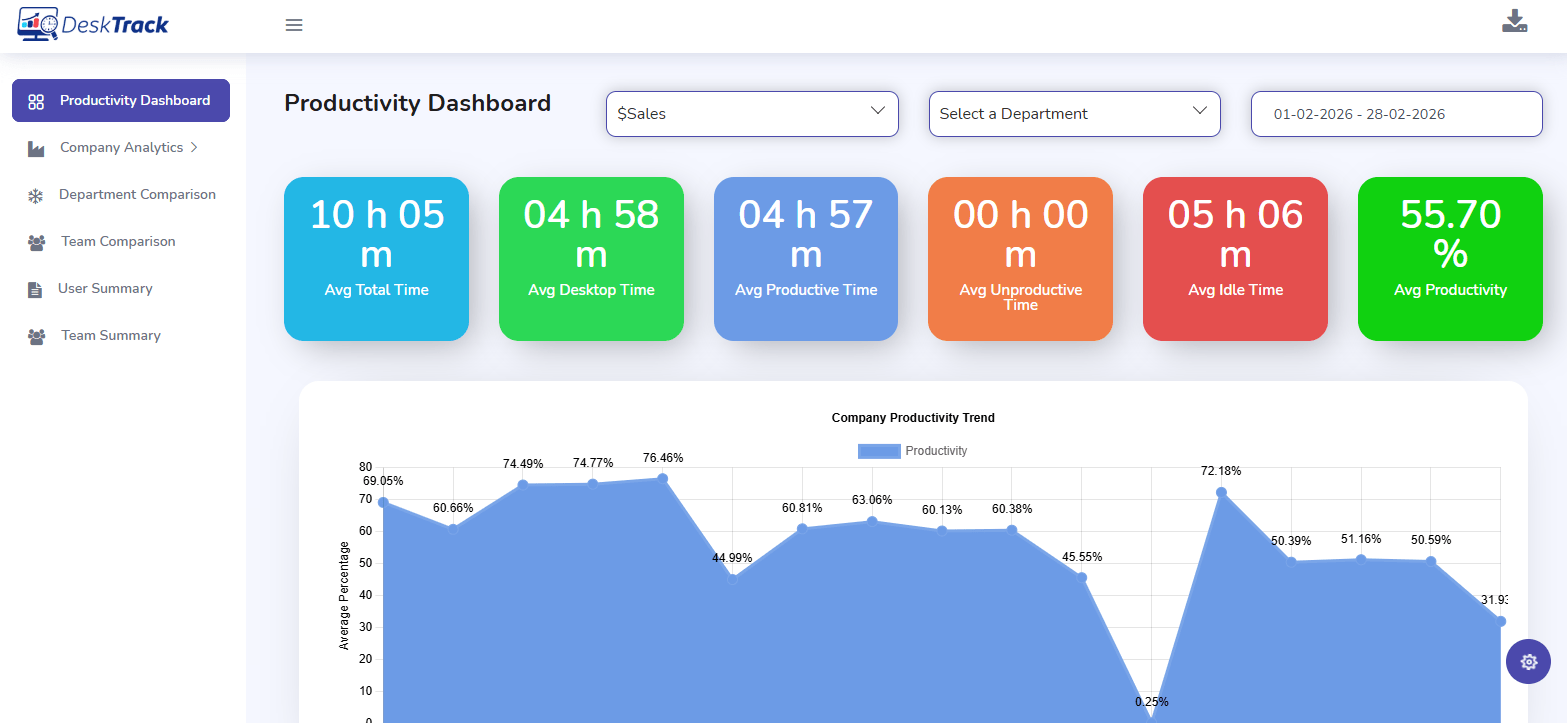1567x723 pixels.
Task: Click the Company Analytics factory icon
Action: (36, 148)
